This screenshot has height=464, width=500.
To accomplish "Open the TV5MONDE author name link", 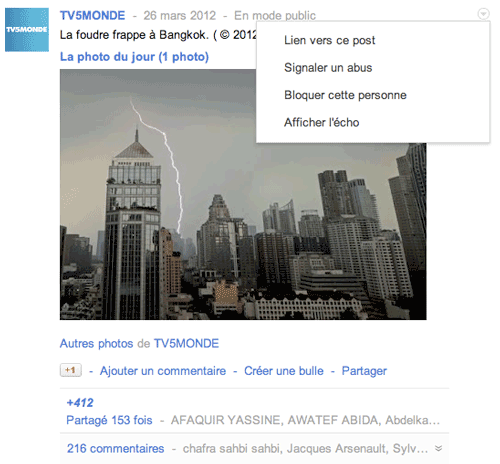I will [93, 15].
